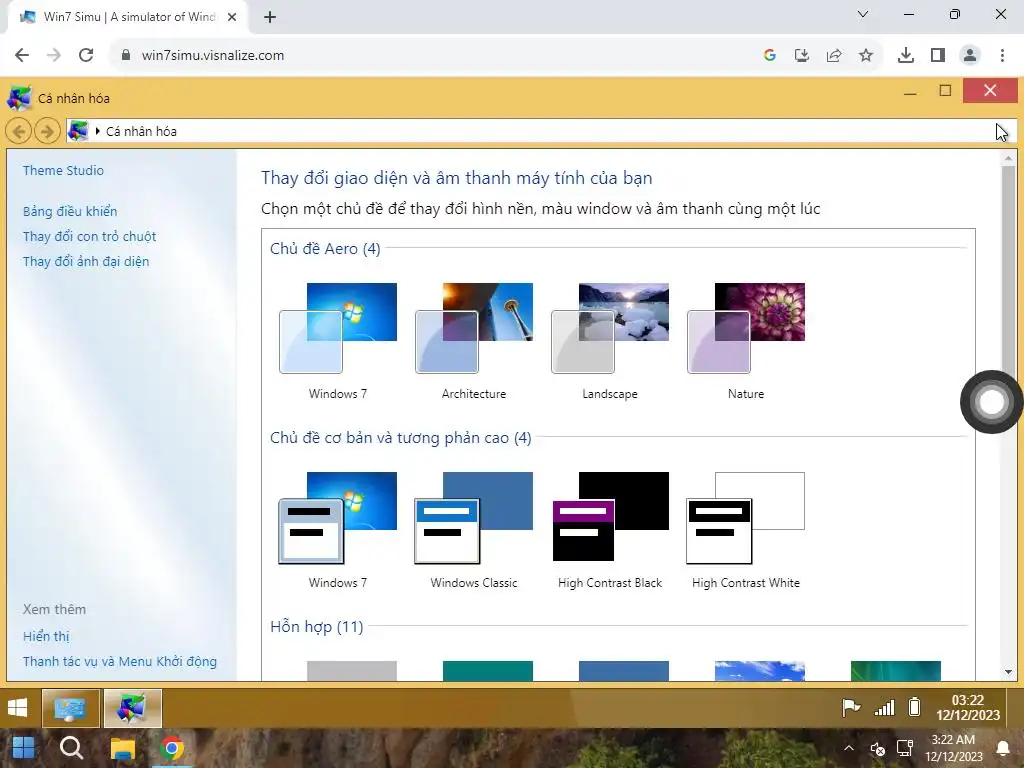The image size is (1024, 768).
Task: Click Chrome icon on host taskbar
Action: (x=172, y=748)
